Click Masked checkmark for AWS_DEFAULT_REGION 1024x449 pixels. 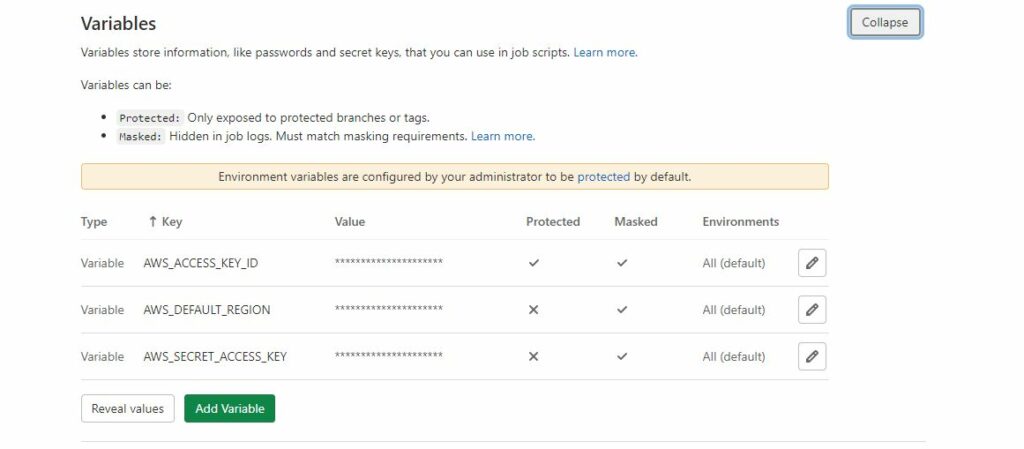tap(622, 310)
